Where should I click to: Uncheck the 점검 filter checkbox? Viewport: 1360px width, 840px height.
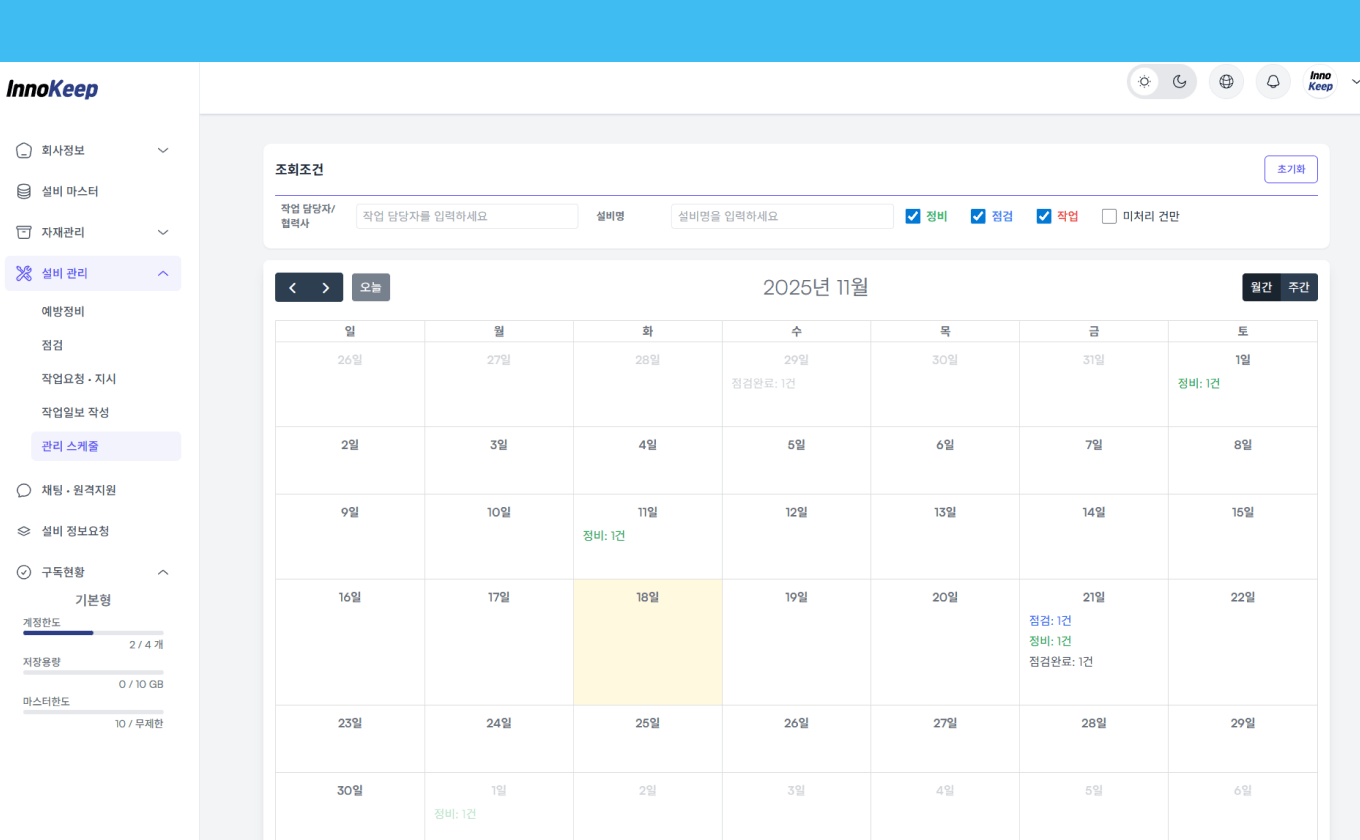tap(978, 216)
